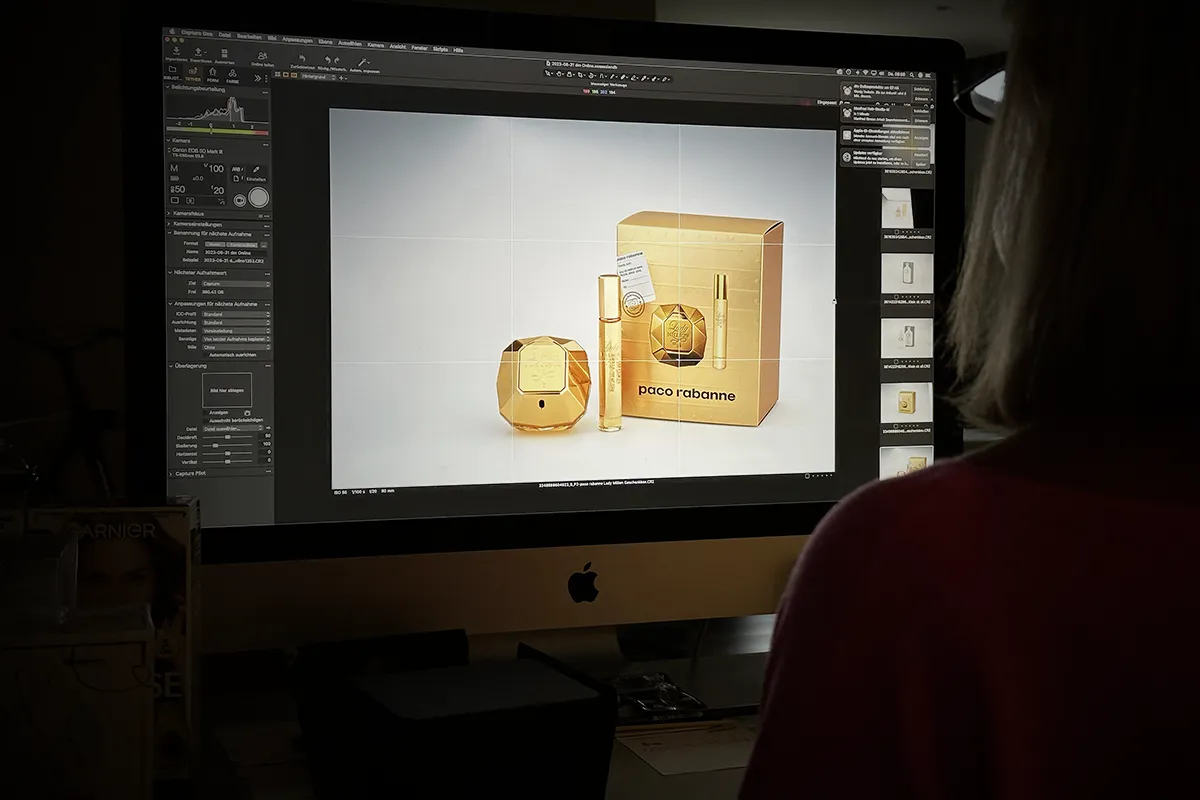1200x800 pixels.
Task: Select the gold perfume box thumbnail in browser
Action: pyautogui.click(x=906, y=400)
